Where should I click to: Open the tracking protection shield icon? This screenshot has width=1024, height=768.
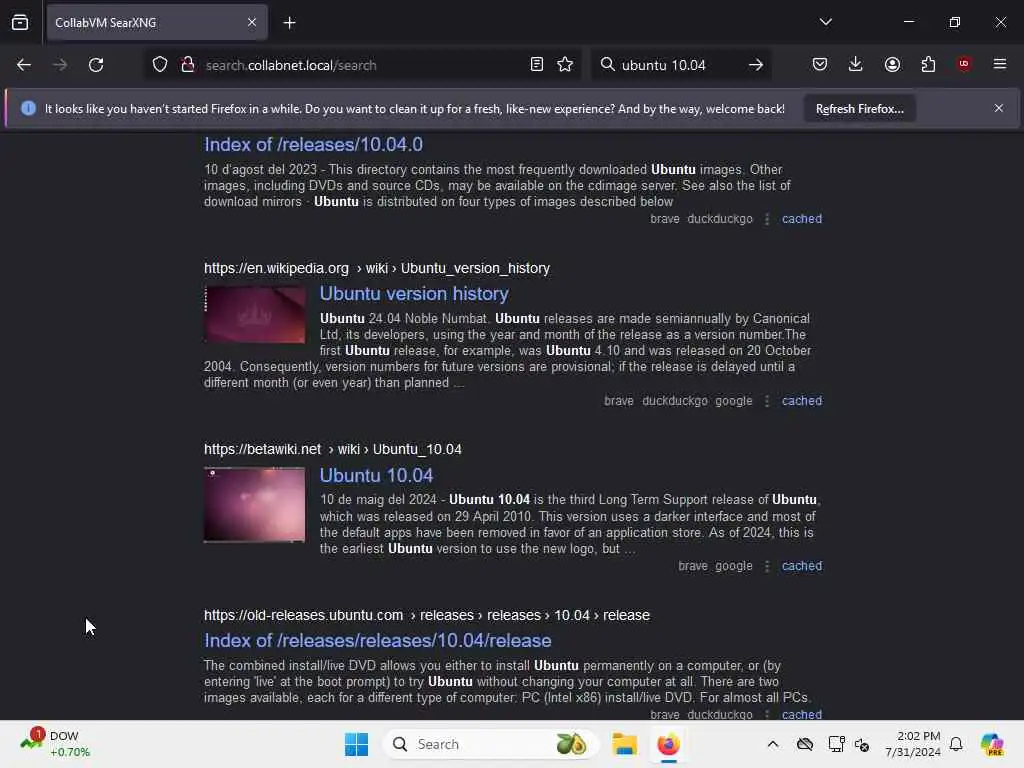[x=160, y=65]
